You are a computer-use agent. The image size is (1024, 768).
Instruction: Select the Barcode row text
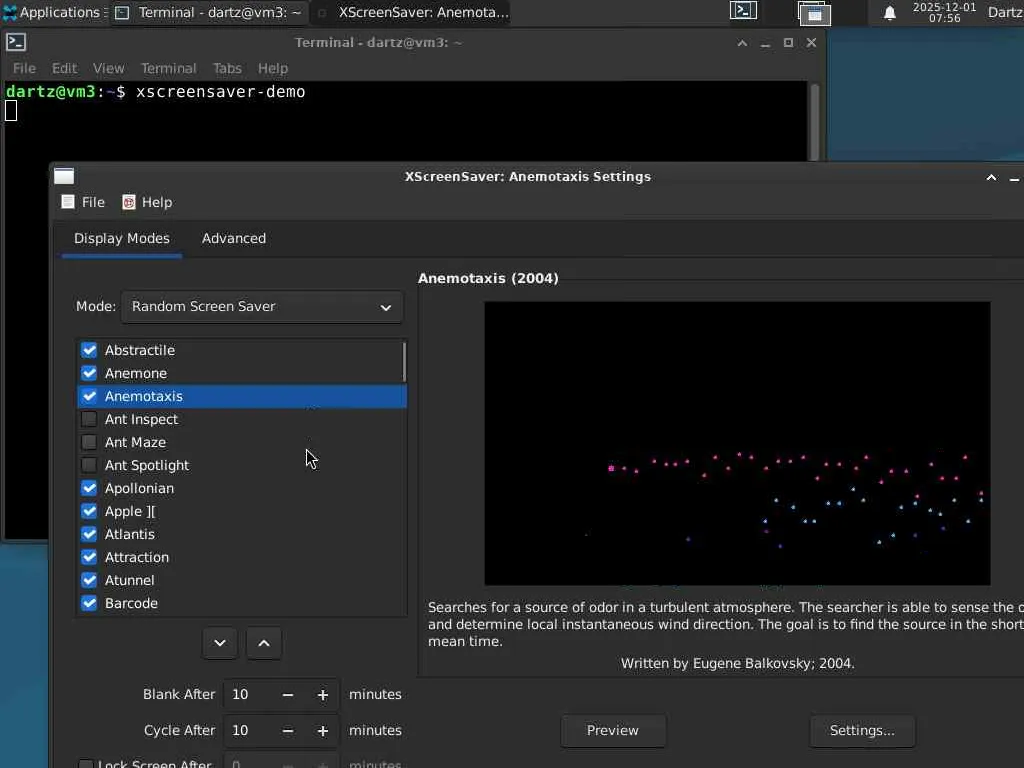click(131, 603)
